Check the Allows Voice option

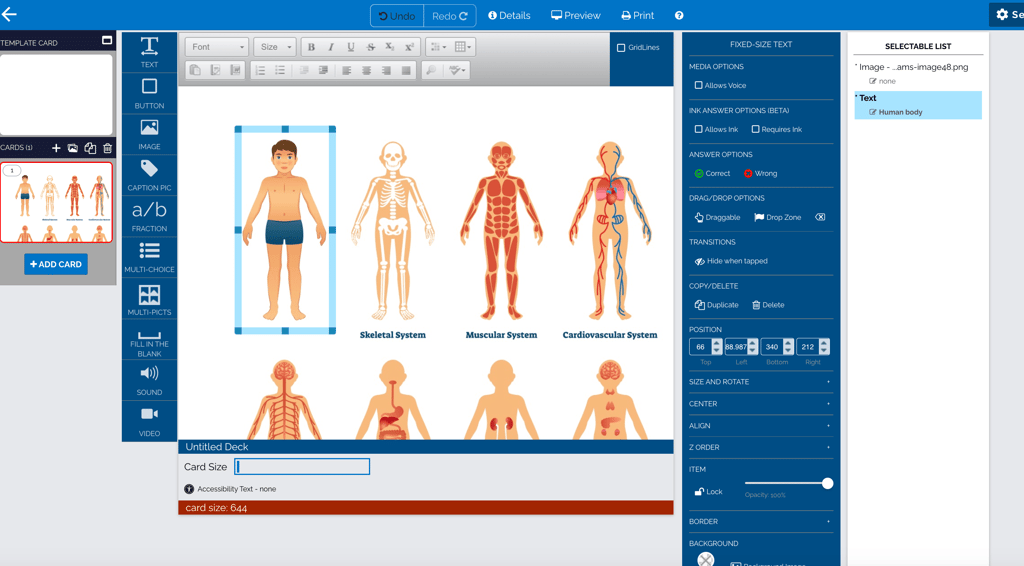[x=698, y=86]
